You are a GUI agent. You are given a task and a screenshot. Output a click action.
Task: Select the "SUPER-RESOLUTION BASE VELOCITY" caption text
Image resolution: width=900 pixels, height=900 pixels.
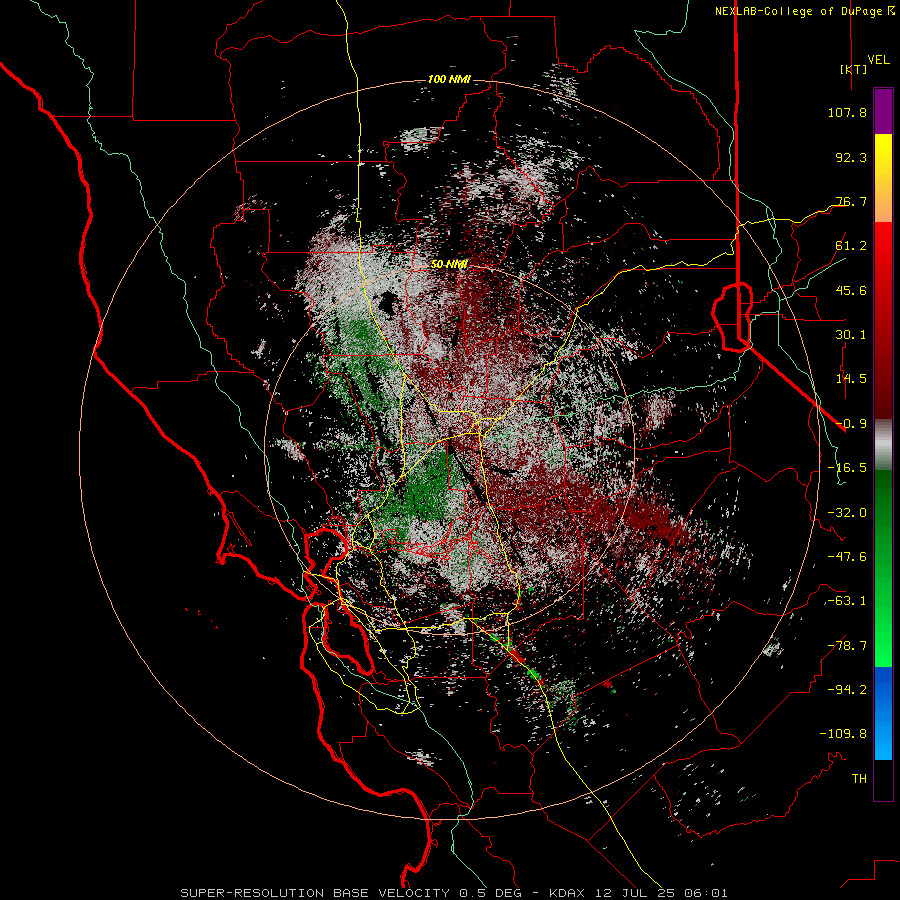coord(315,893)
